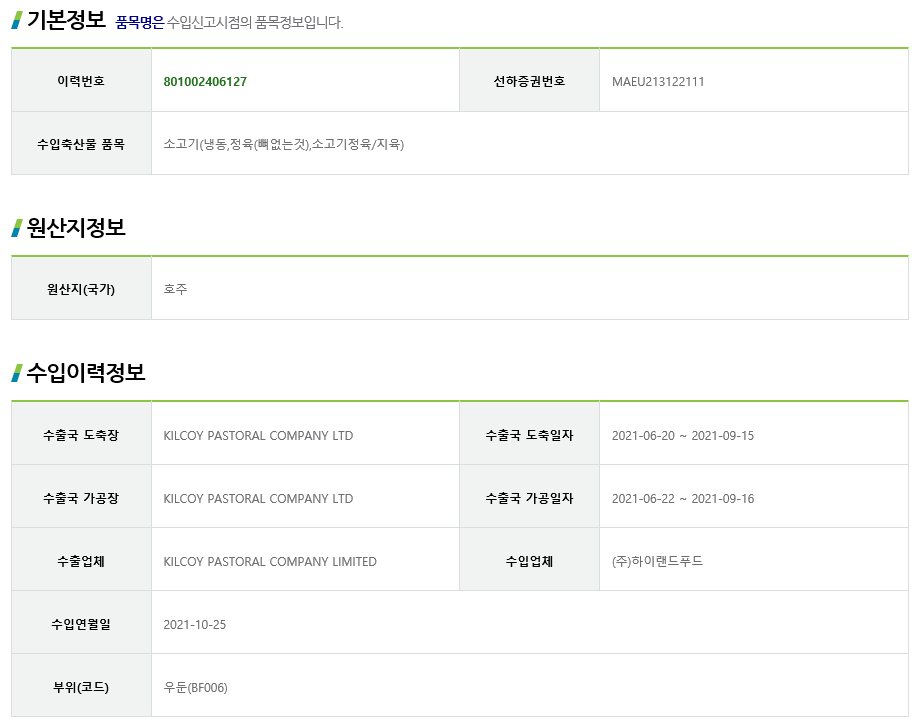Select the processing plant company name value

[258, 499]
